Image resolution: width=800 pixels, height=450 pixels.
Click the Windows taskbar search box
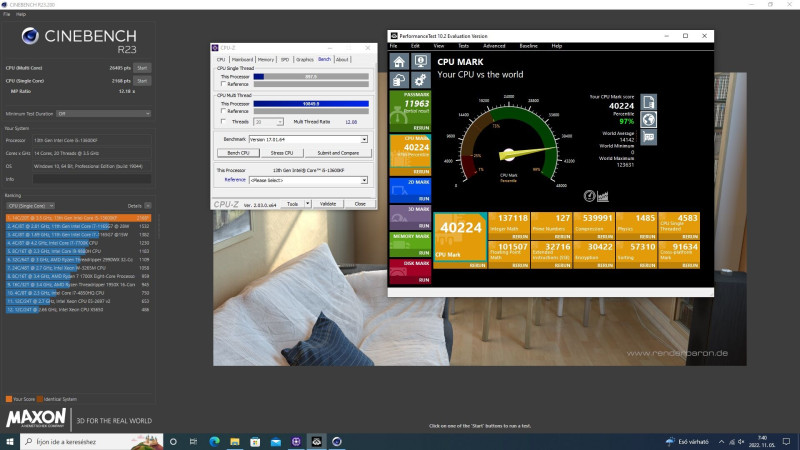92,441
